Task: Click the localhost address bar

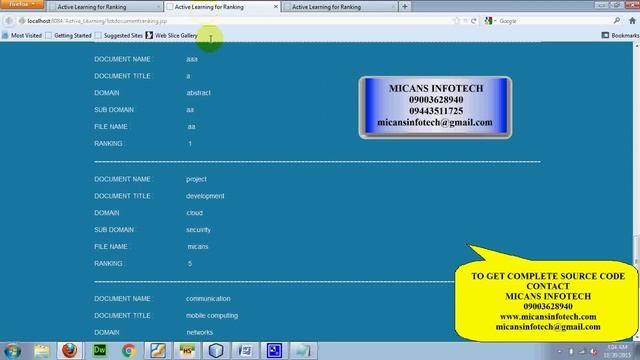Action: (x=237, y=21)
